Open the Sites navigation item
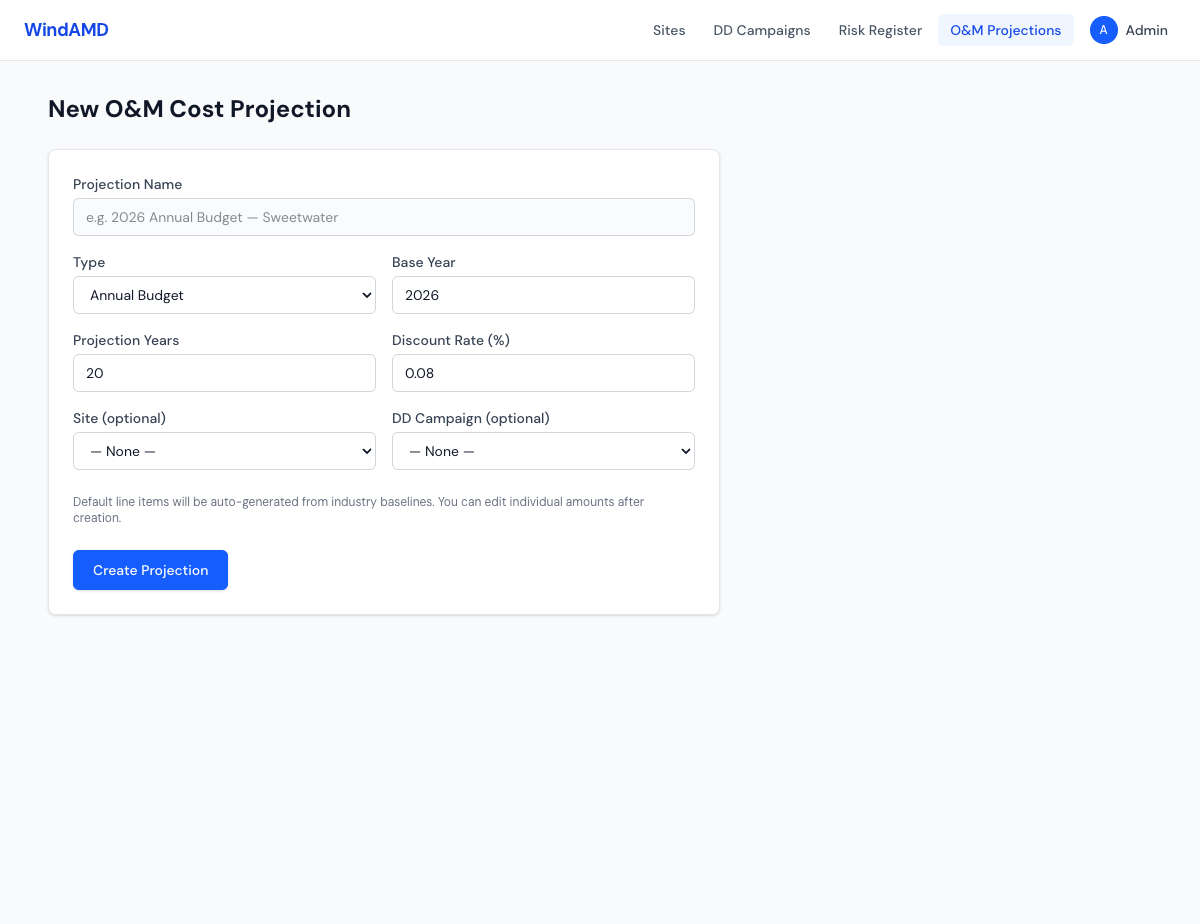The image size is (1200, 924). tap(669, 30)
